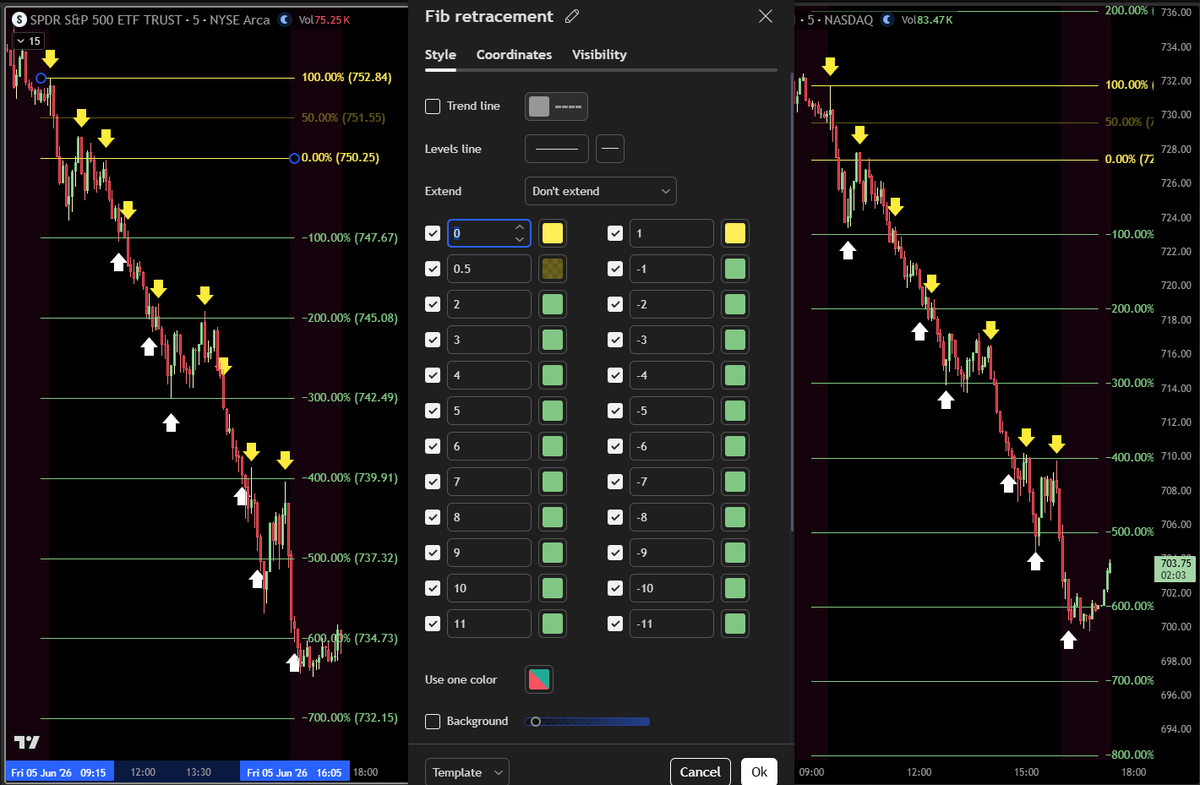Select the 0.00% anchor point on SPDR chart
The image size is (1200, 785).
[294, 158]
